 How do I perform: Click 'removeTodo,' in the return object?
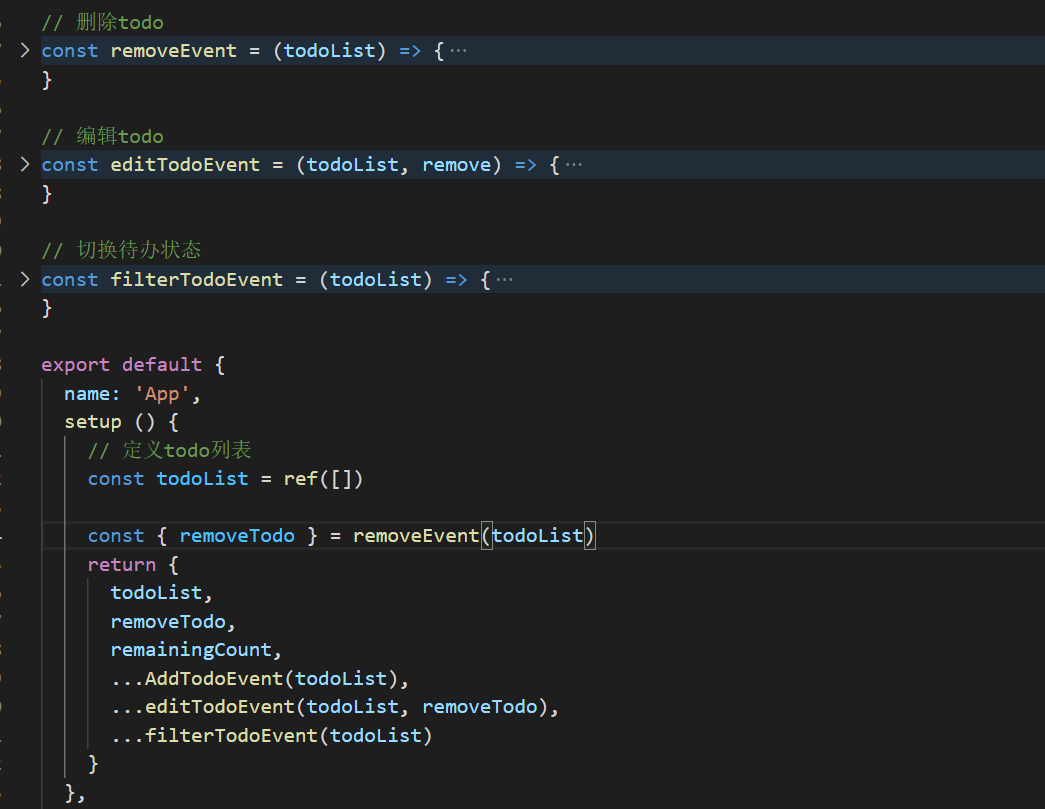point(173,622)
